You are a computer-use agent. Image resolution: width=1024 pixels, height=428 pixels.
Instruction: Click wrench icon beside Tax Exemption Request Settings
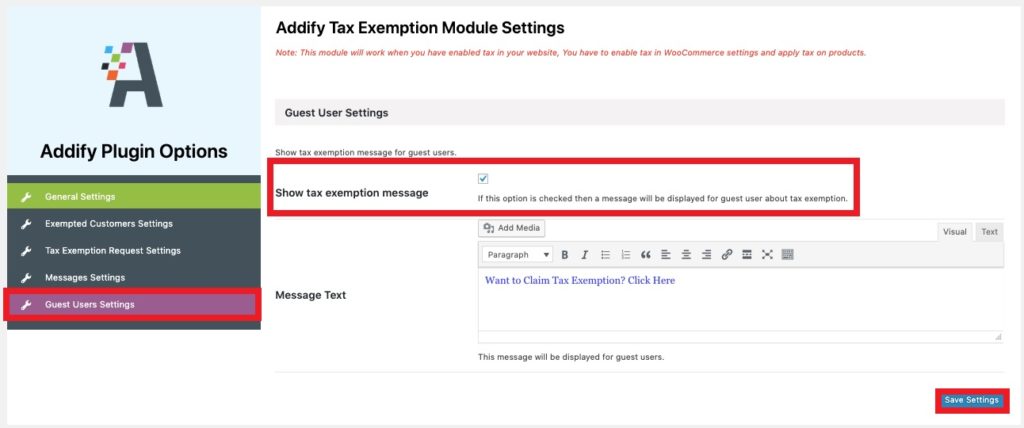(26, 251)
